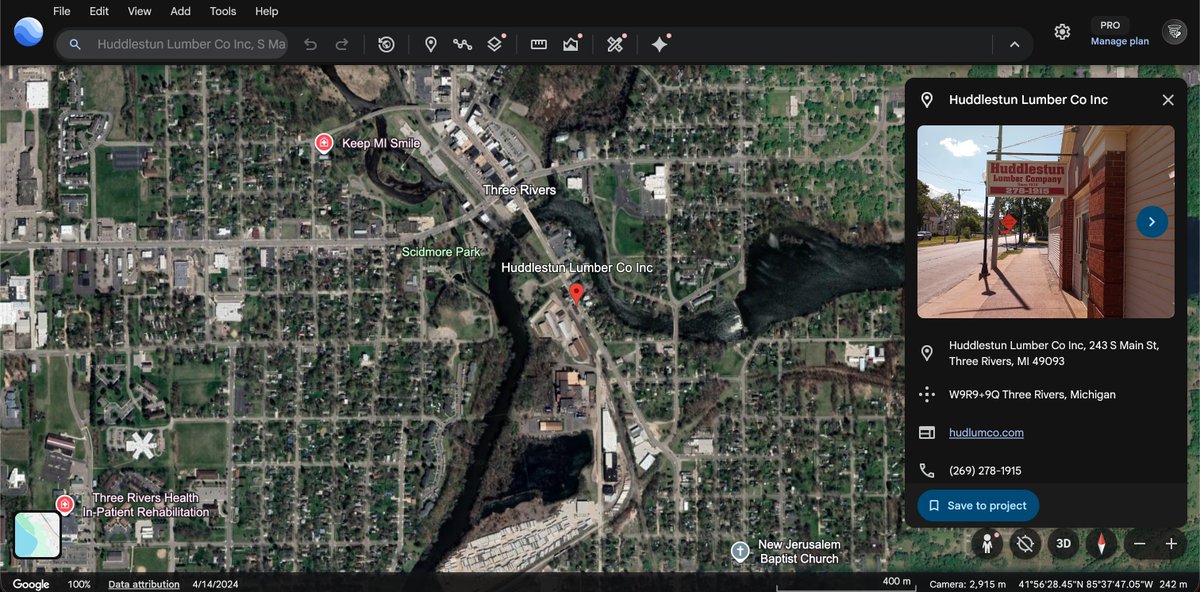Close the Huddlestun Lumber info panel
Viewport: 1200px width, 592px height.
pyautogui.click(x=1168, y=100)
